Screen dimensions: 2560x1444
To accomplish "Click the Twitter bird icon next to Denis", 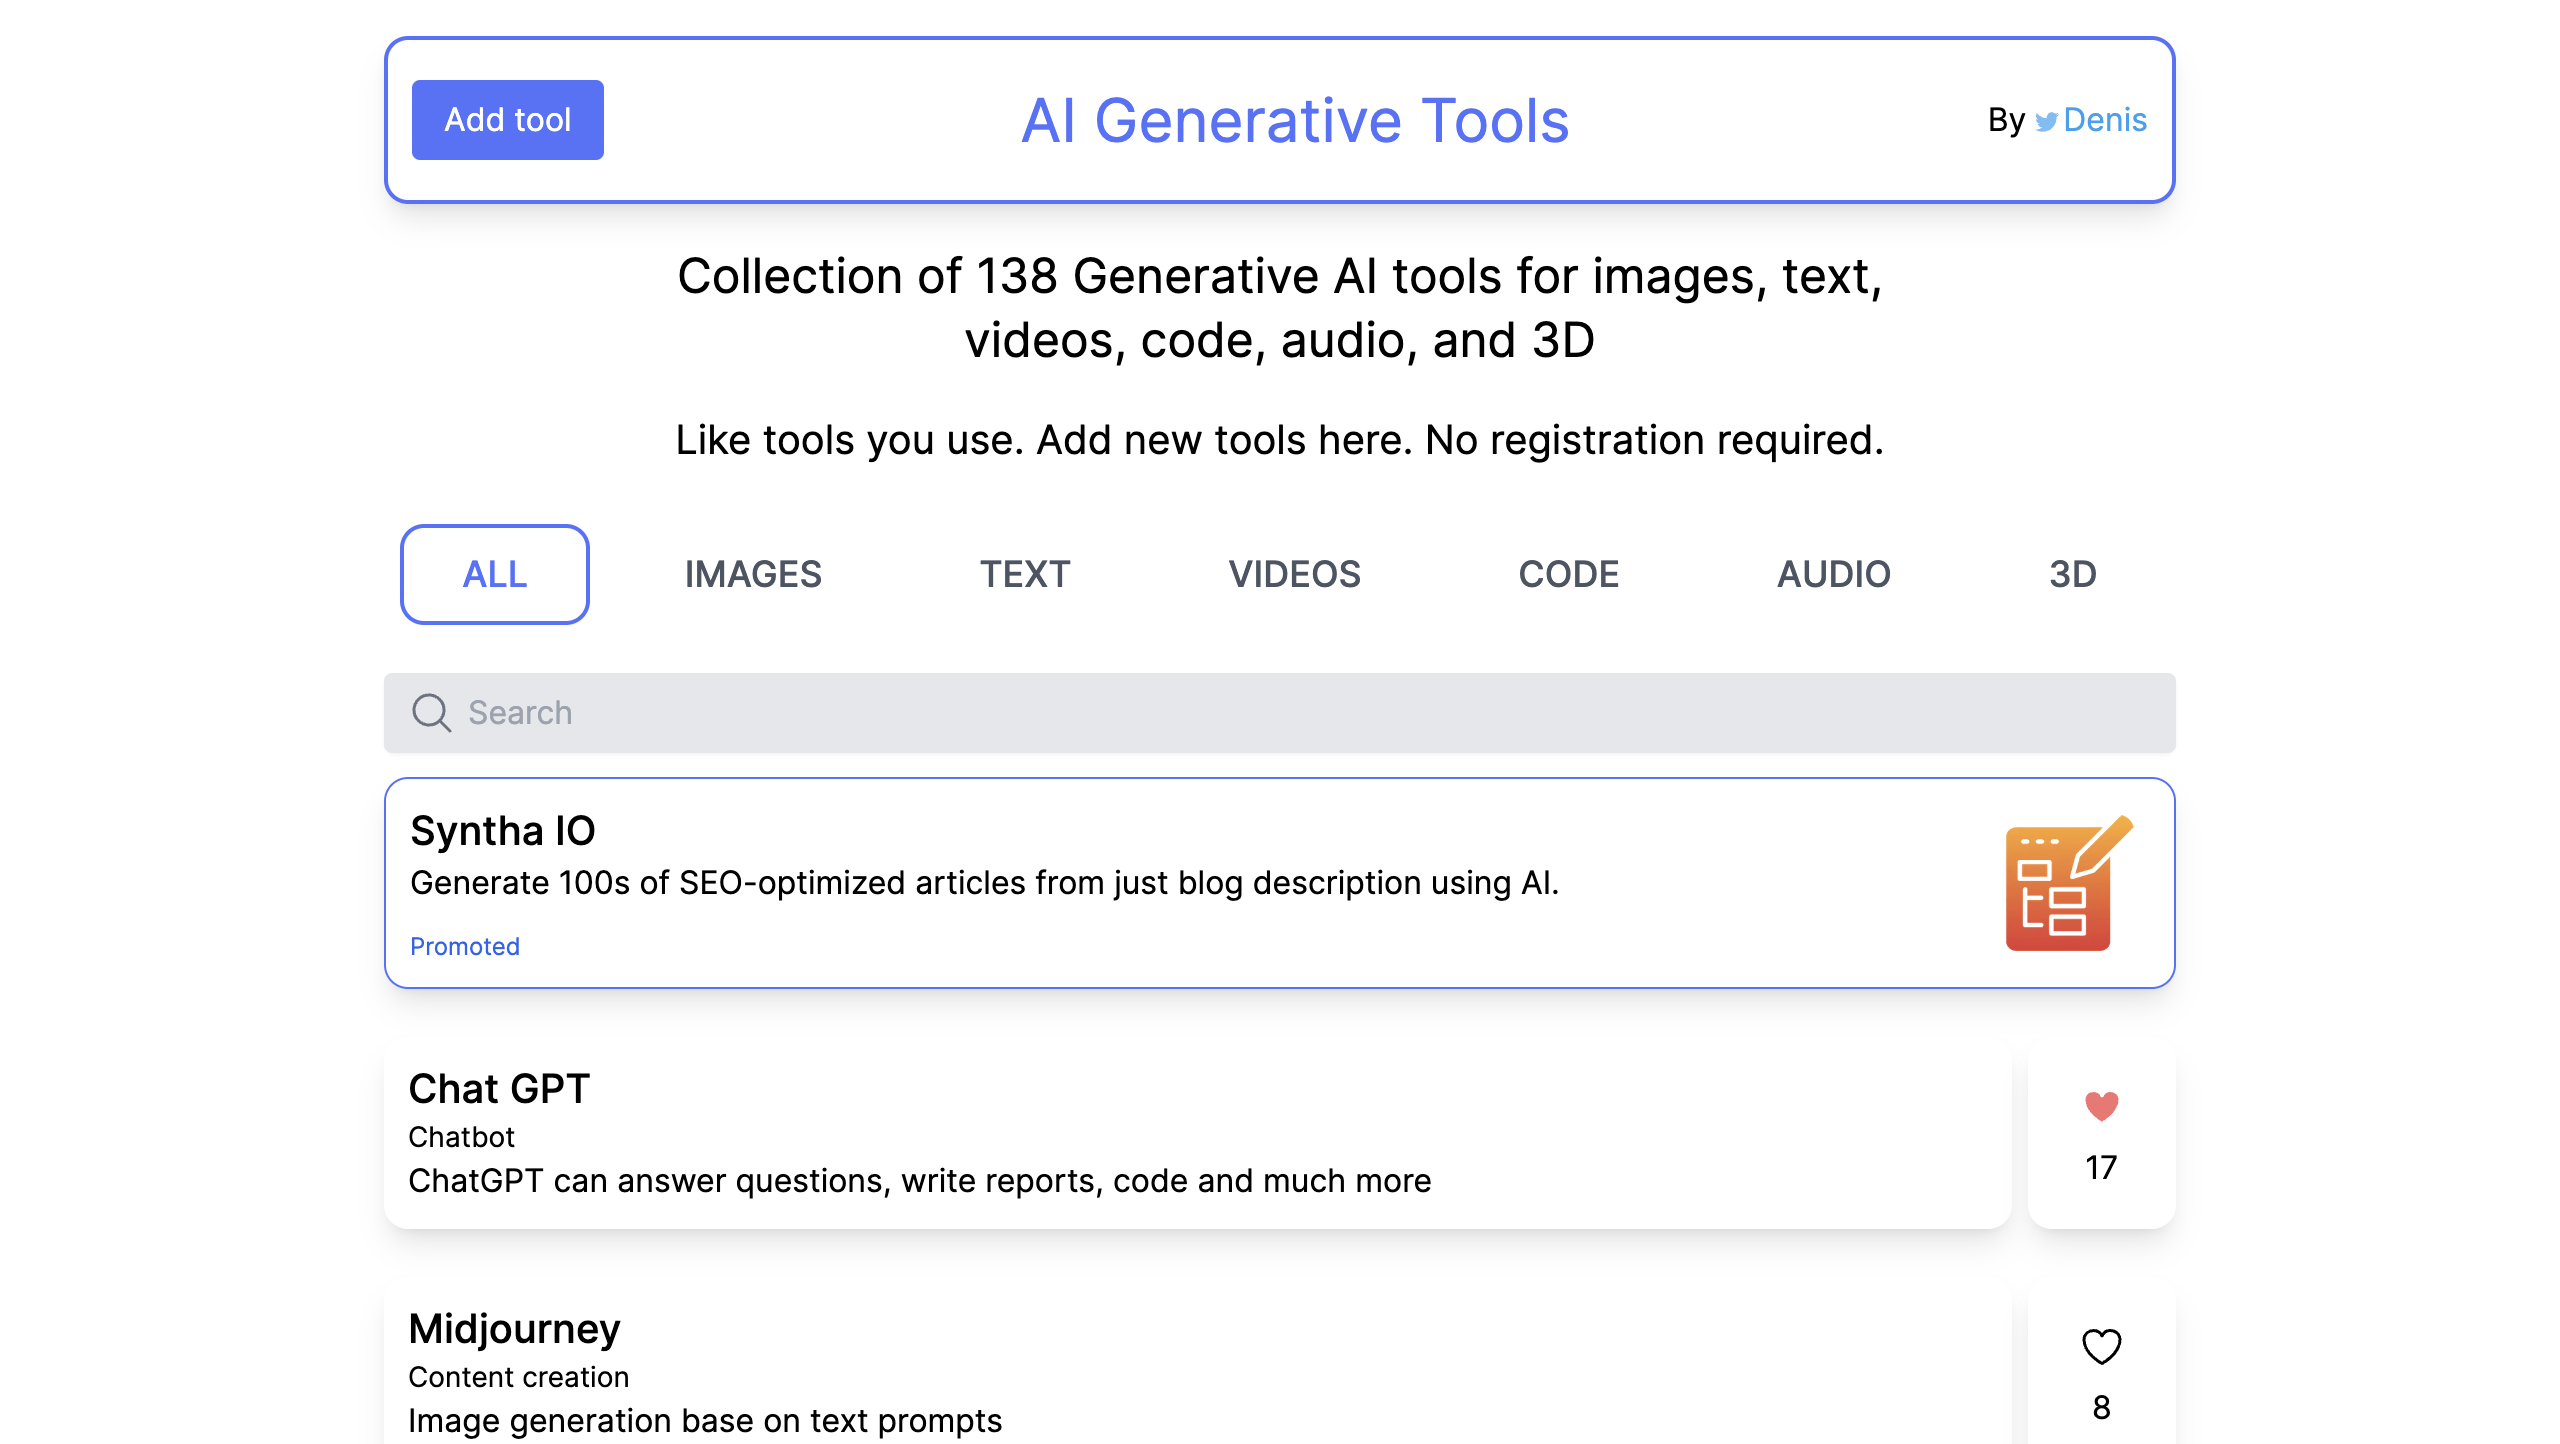I will 2046,122.
